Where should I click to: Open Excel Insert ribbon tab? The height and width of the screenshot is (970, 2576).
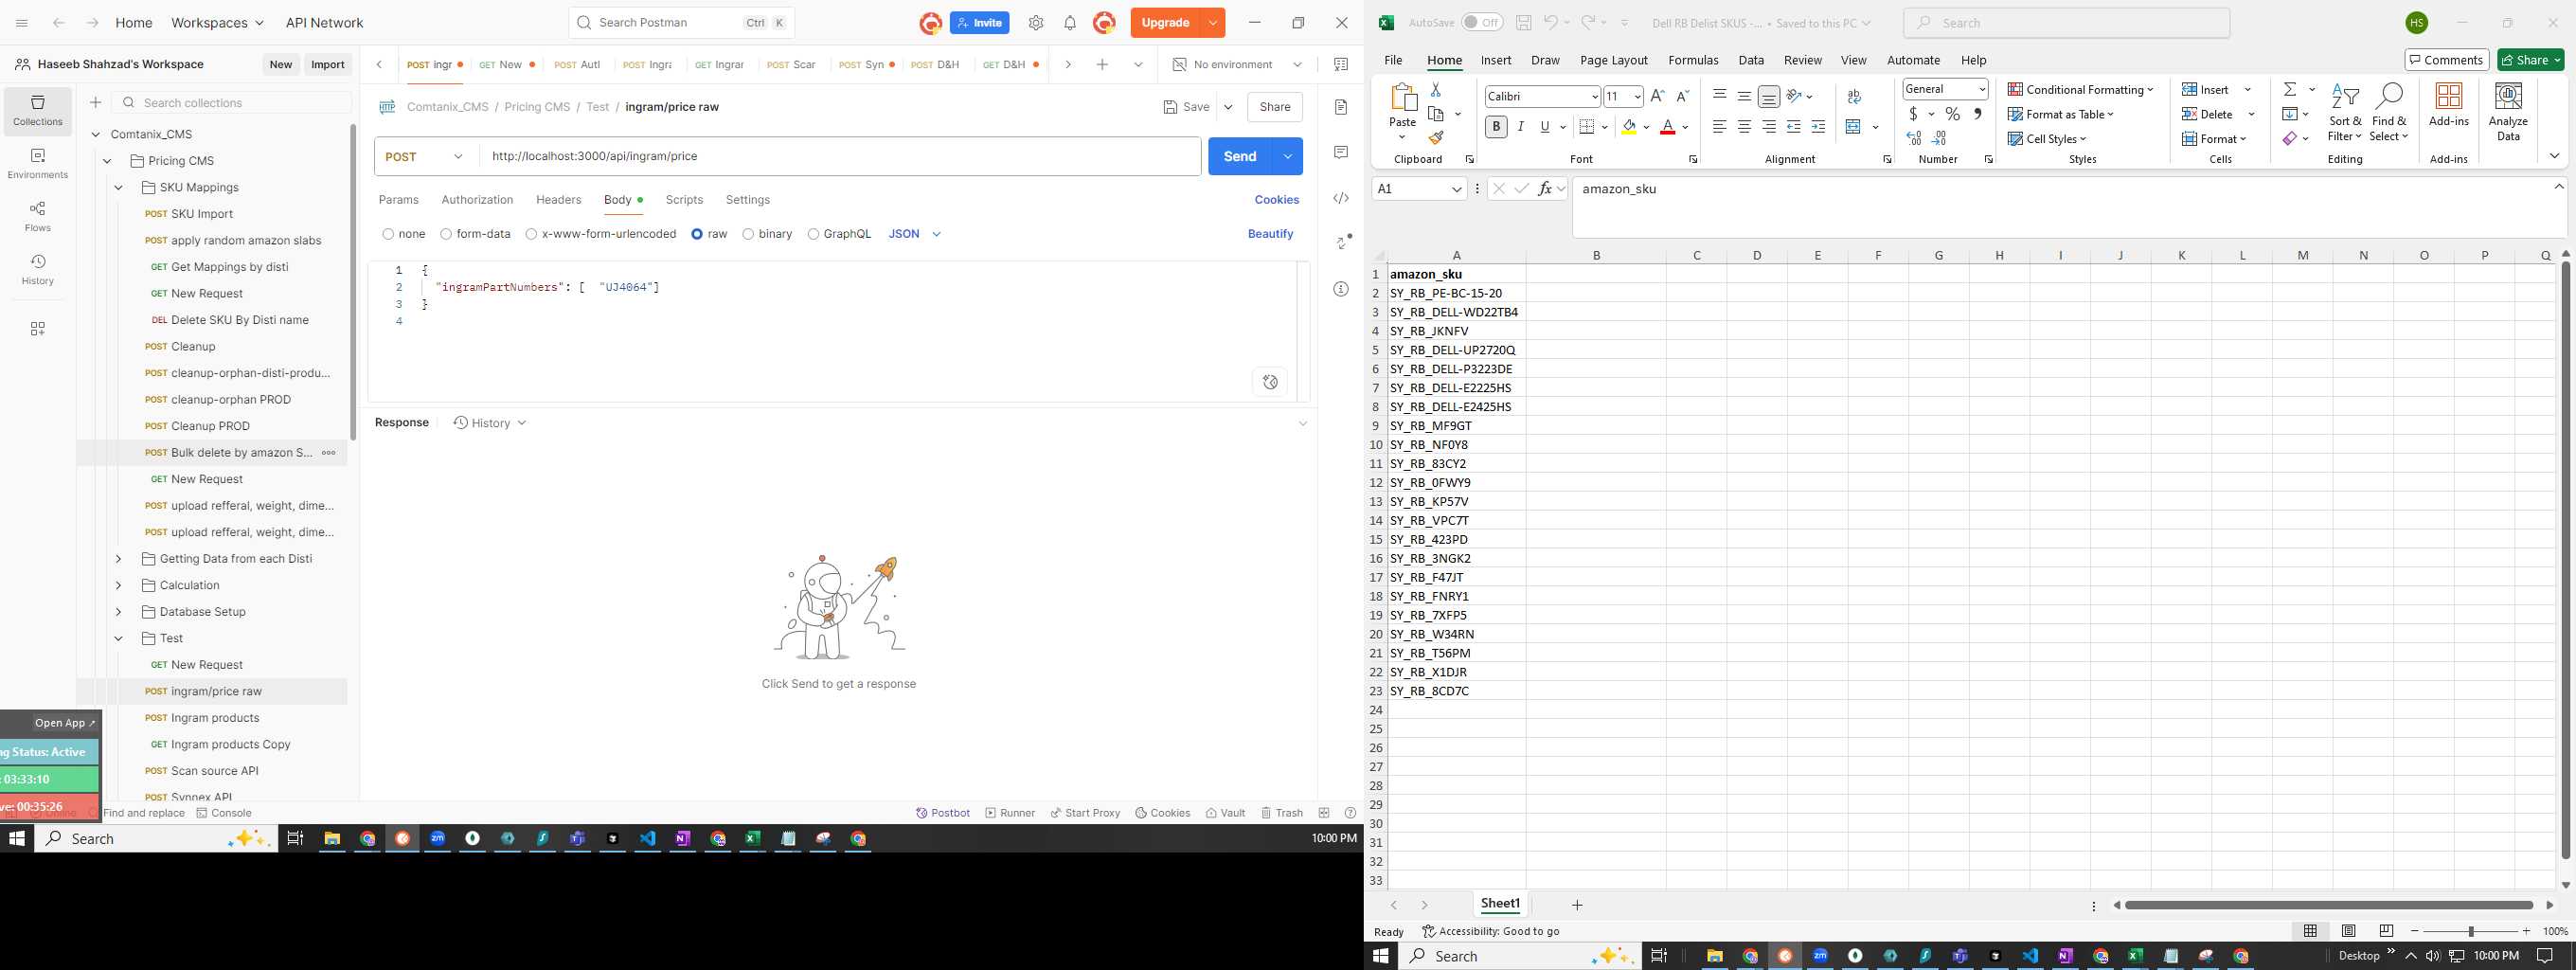pyautogui.click(x=1496, y=60)
